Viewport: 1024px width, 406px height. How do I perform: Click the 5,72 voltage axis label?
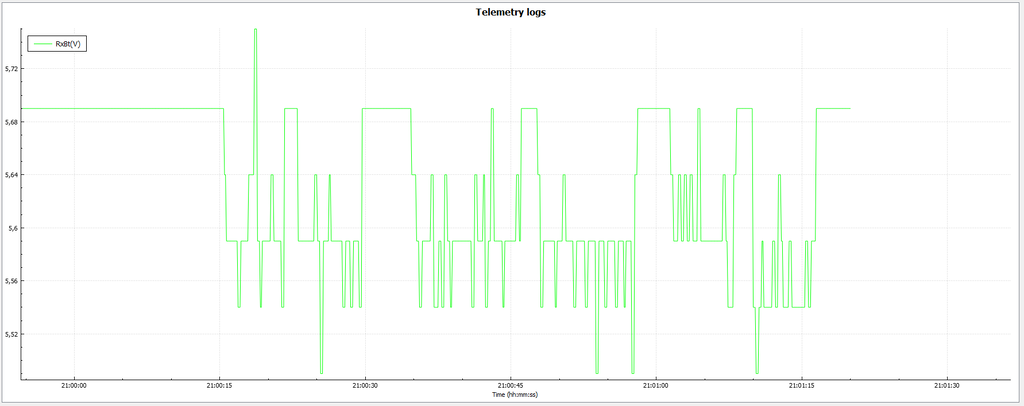click(x=12, y=69)
